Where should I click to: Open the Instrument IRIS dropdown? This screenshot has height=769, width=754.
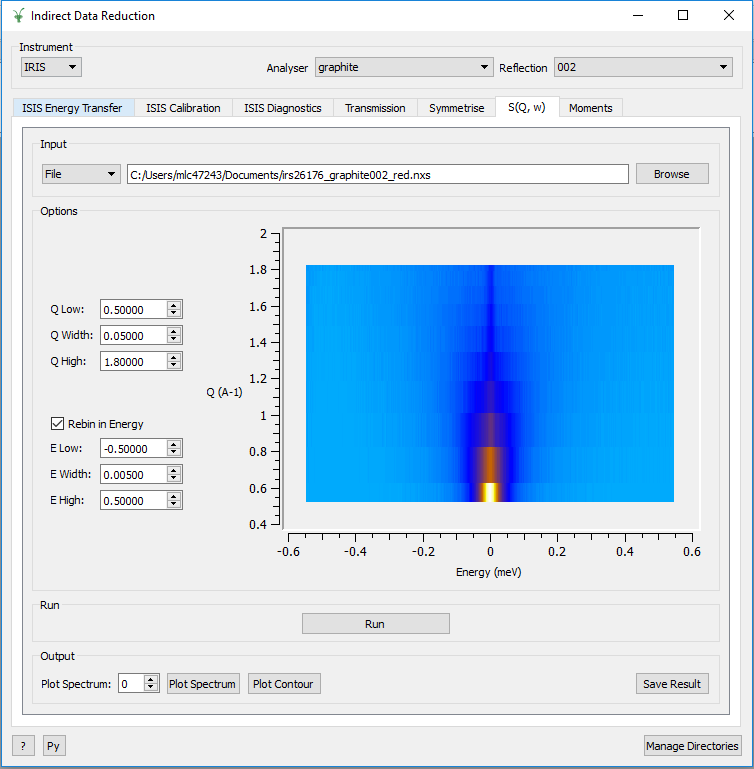pos(51,67)
